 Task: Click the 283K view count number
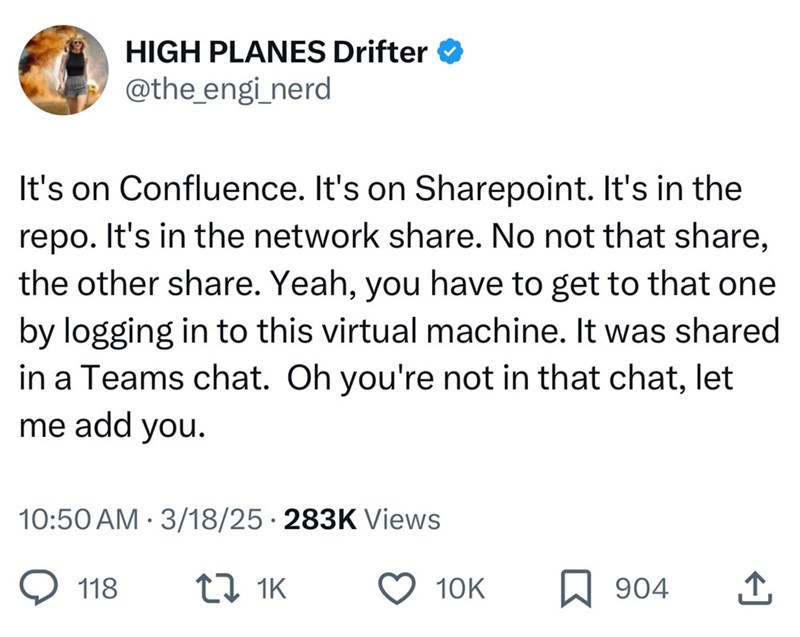click(320, 519)
